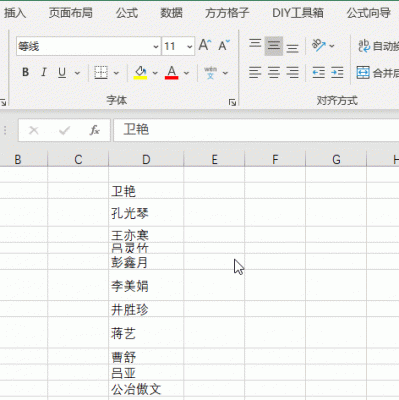Click merge and center (合并后居中) button
399x400 pixels.
(x=377, y=72)
